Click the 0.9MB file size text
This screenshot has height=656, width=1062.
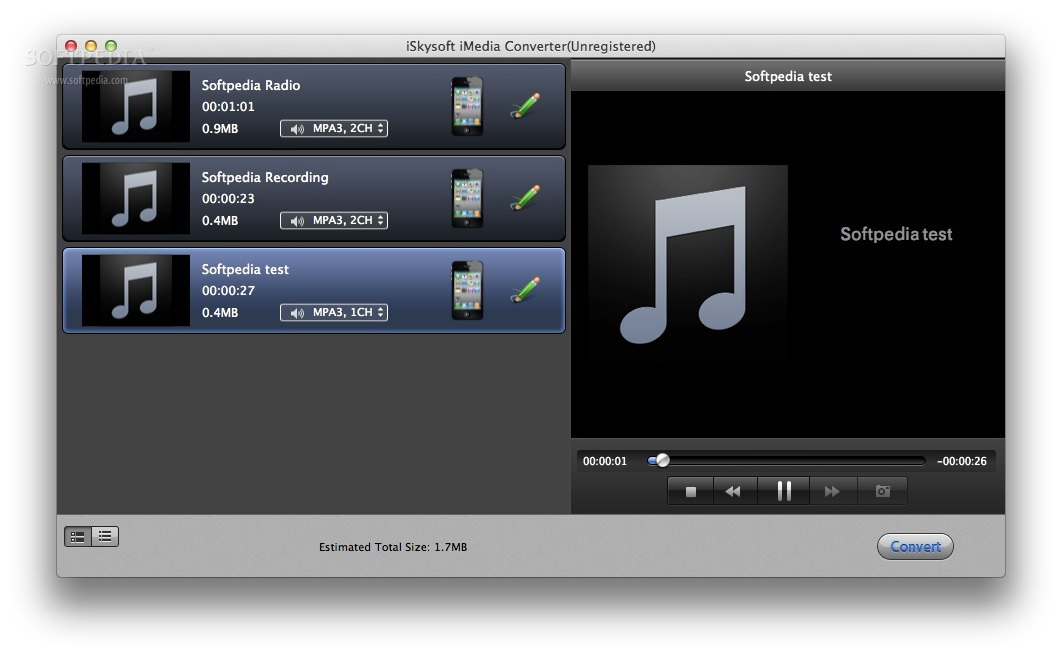(x=220, y=129)
